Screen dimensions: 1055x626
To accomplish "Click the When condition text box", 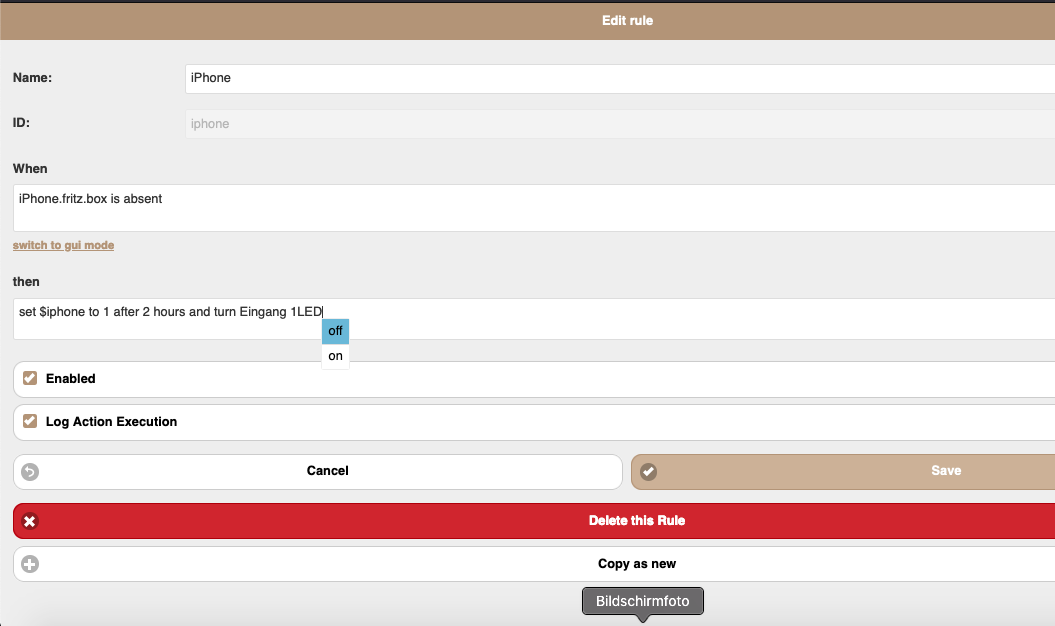I will [534, 208].
